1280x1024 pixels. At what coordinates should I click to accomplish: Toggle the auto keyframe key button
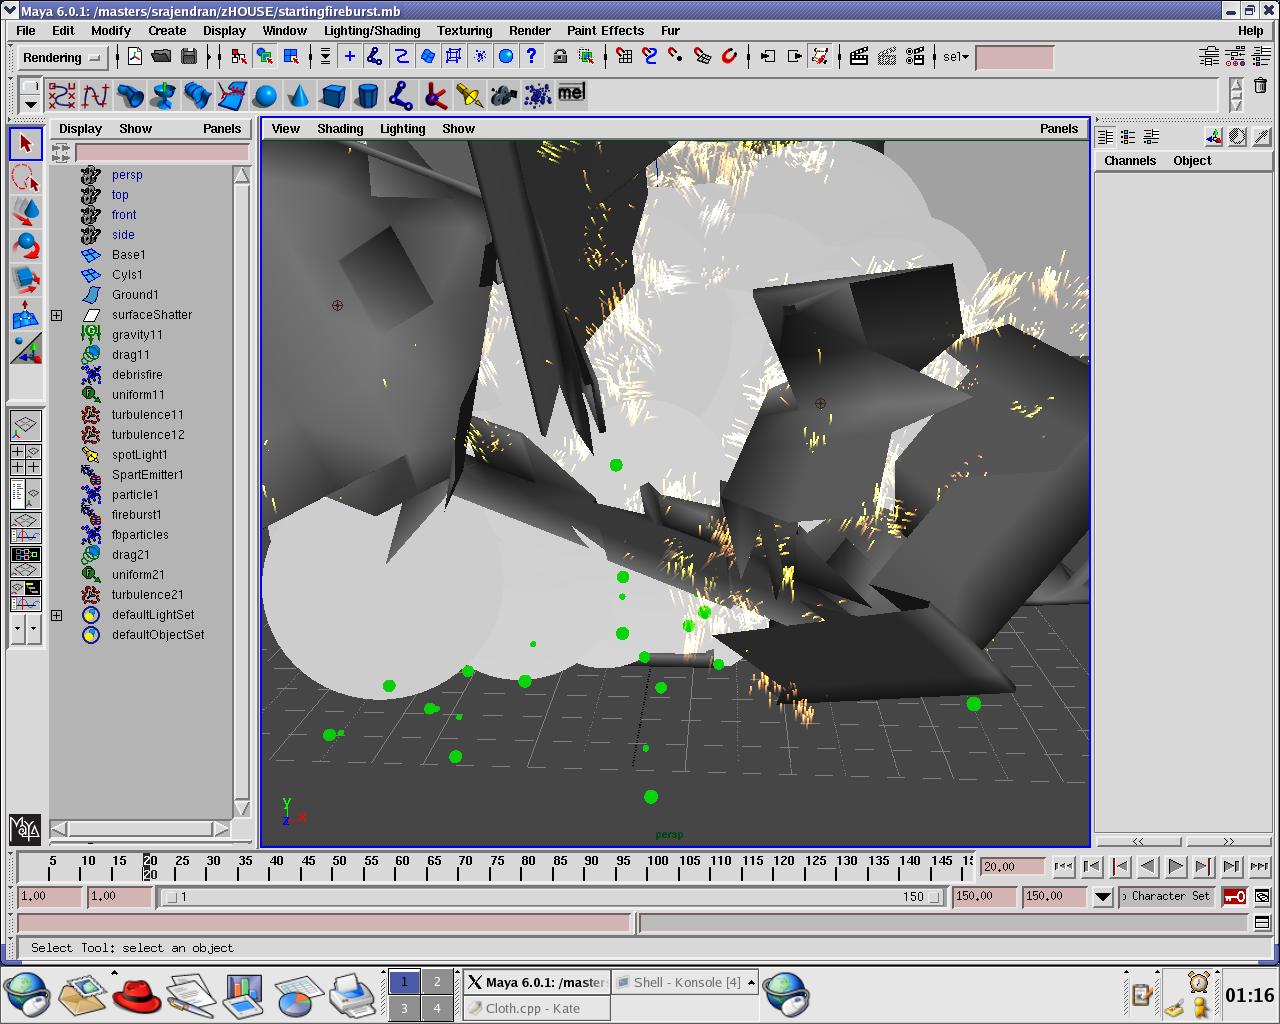coord(1235,896)
